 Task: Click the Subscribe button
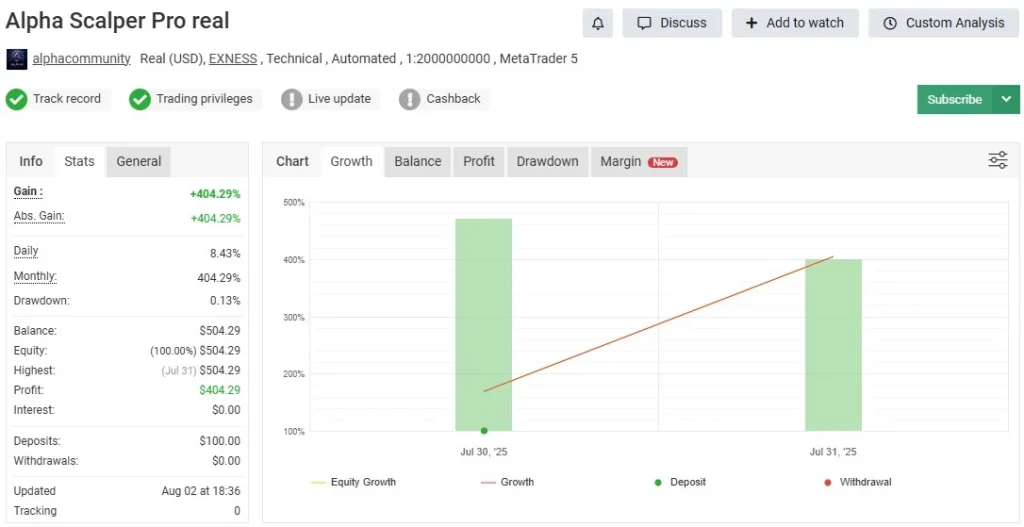[955, 99]
